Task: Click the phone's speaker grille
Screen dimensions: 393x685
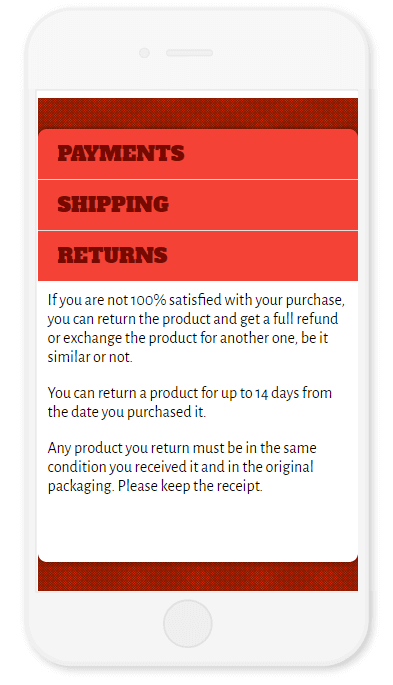Action: click(x=189, y=53)
